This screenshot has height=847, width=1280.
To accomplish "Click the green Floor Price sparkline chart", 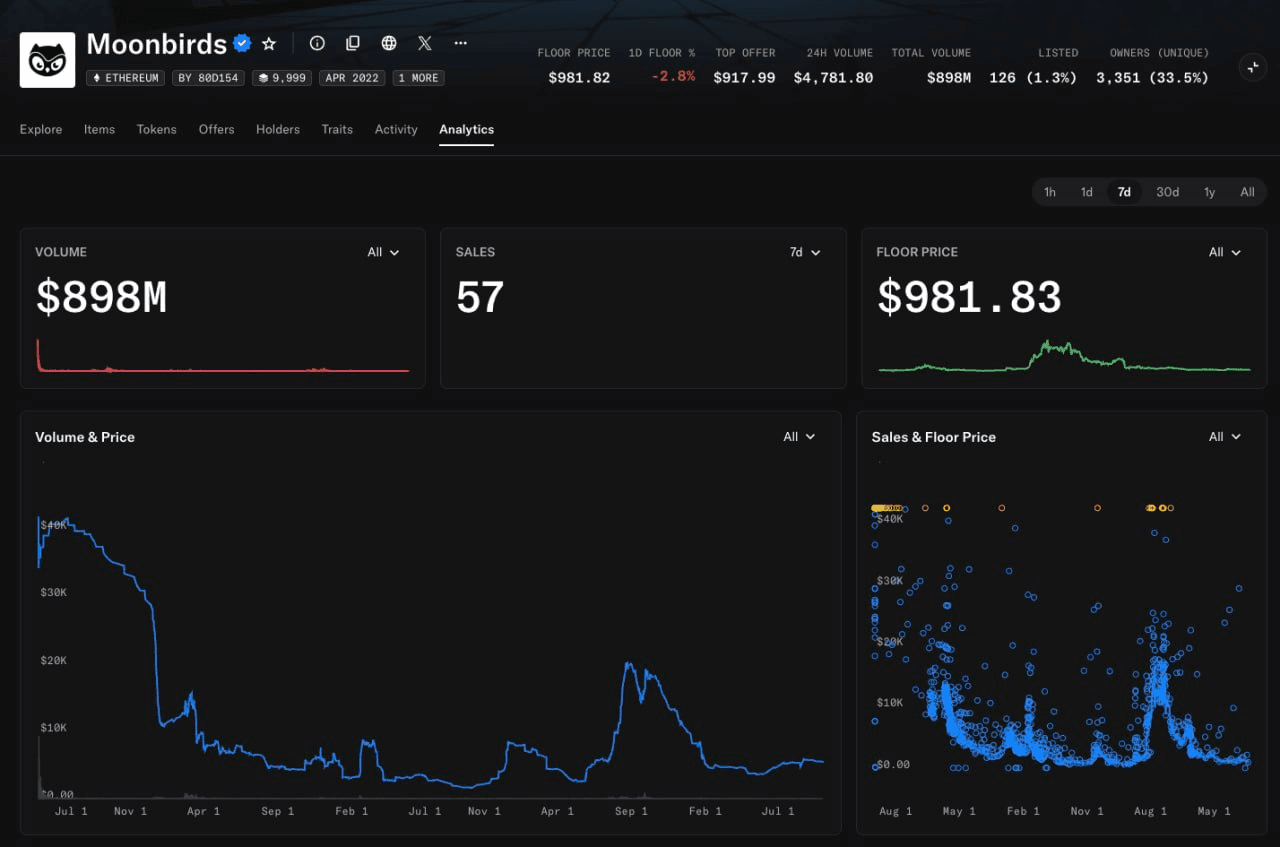I will [1064, 356].
